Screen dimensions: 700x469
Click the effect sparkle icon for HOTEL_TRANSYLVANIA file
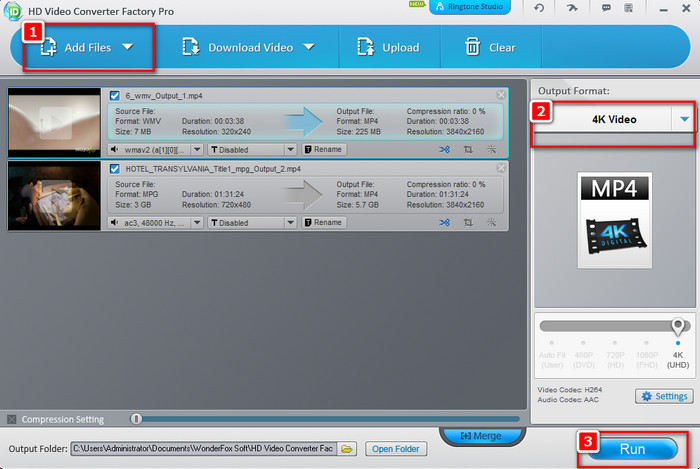pos(492,223)
